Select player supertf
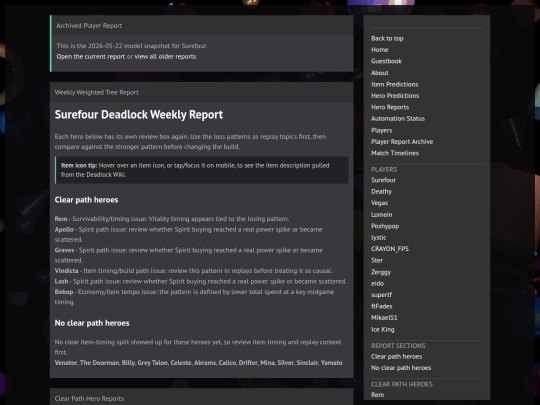 coord(381,295)
